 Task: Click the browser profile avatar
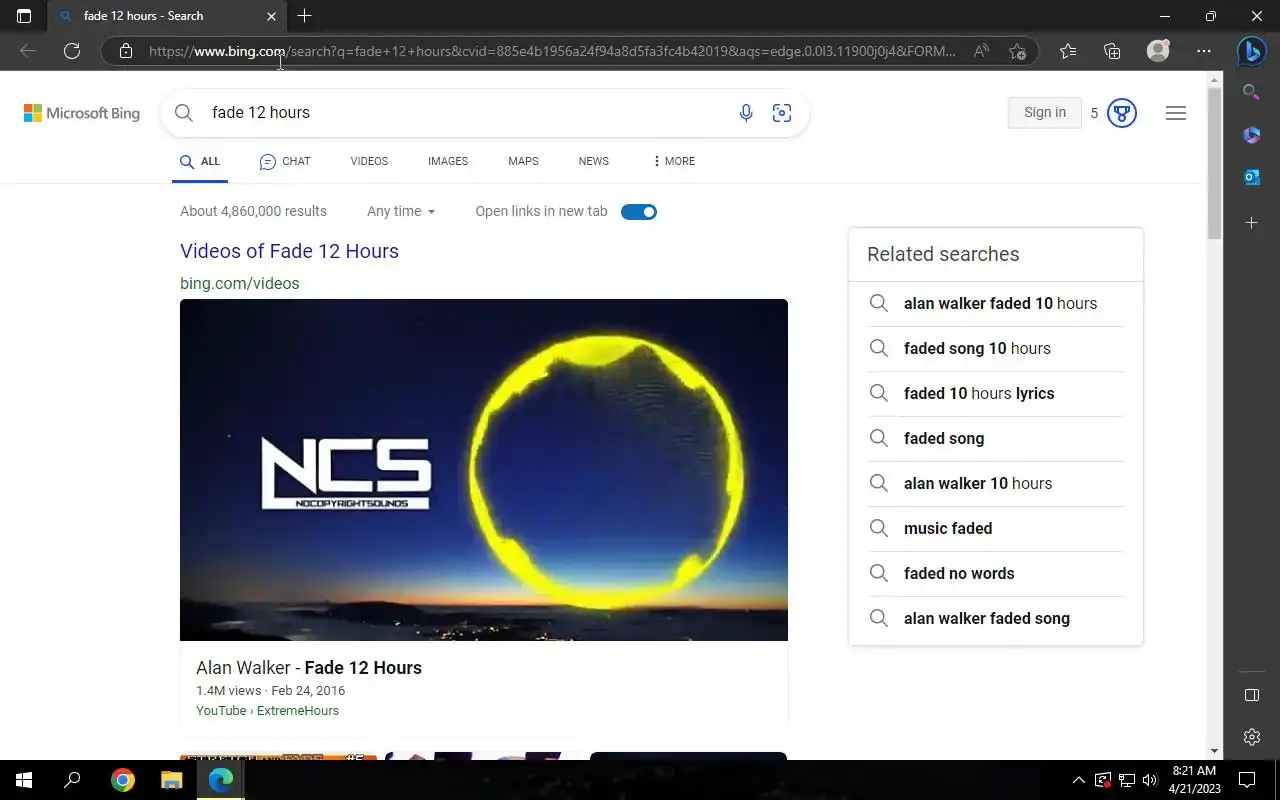1158,51
